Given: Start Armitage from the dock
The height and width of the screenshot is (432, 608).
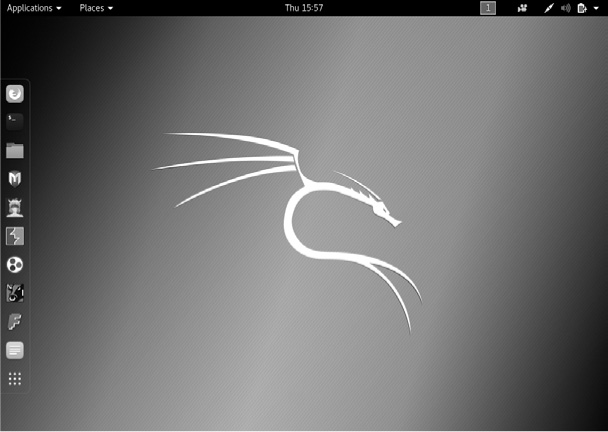Looking at the screenshot, I should point(15,208).
